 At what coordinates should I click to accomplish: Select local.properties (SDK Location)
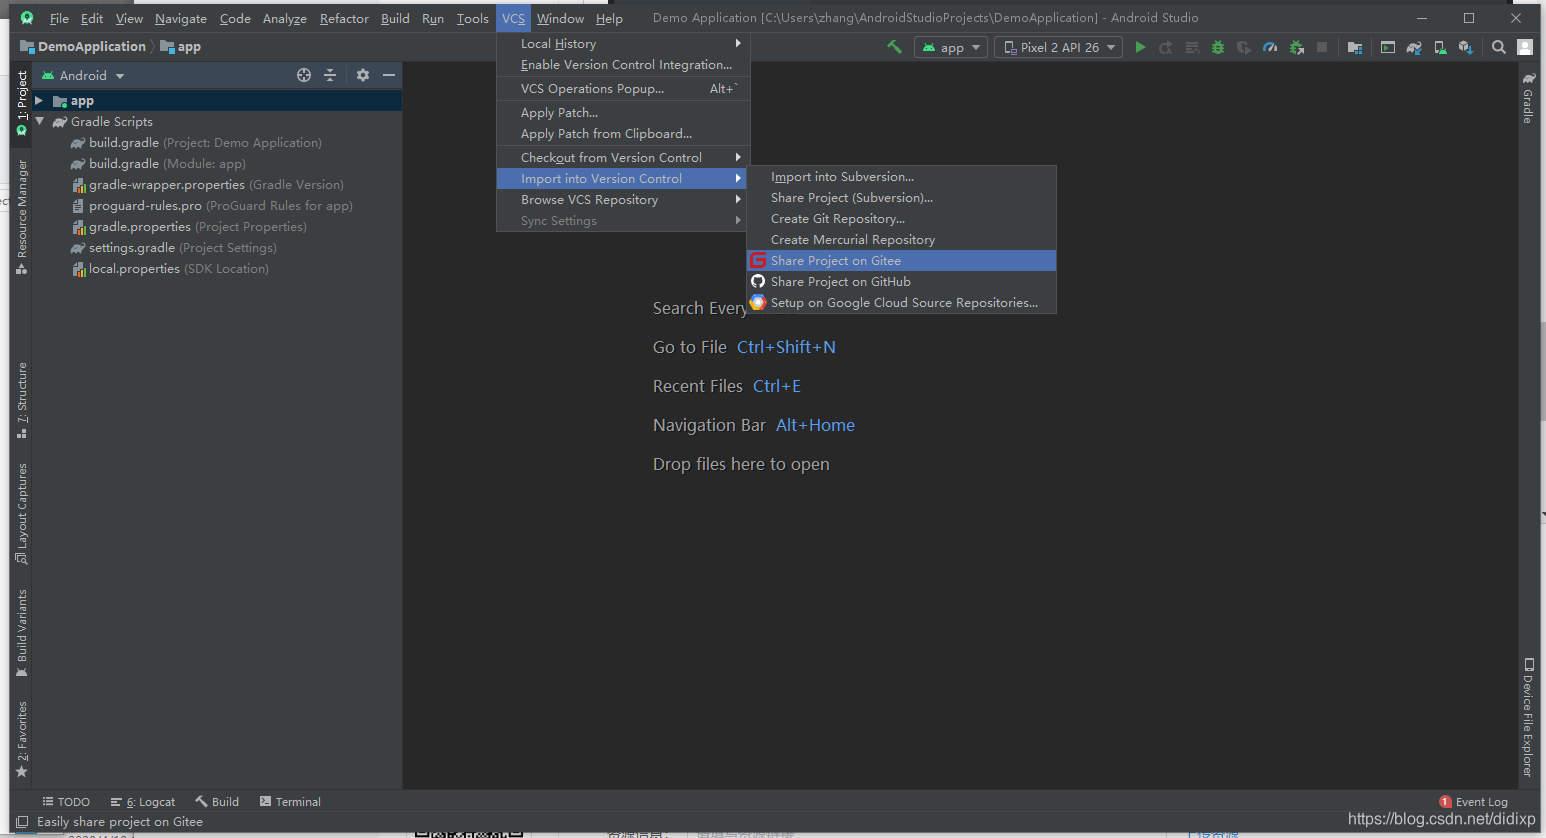(x=170, y=269)
